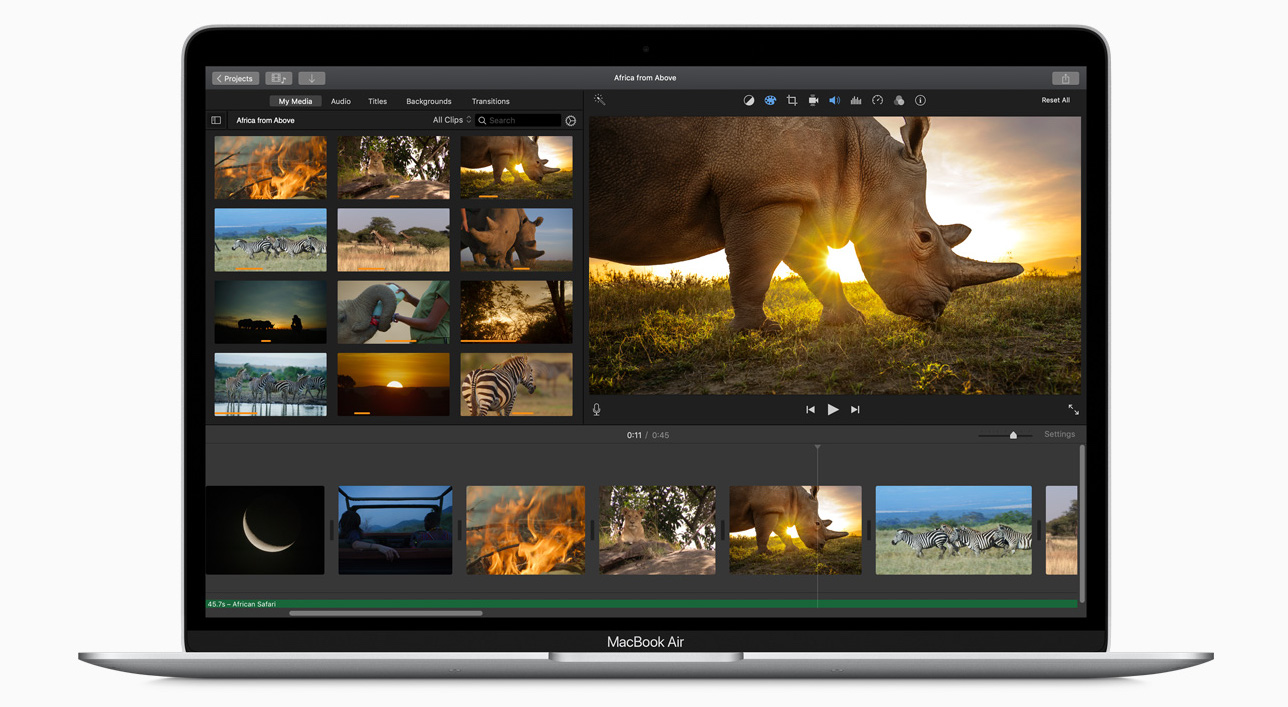Open the All Clips filter dropdown

coord(451,120)
